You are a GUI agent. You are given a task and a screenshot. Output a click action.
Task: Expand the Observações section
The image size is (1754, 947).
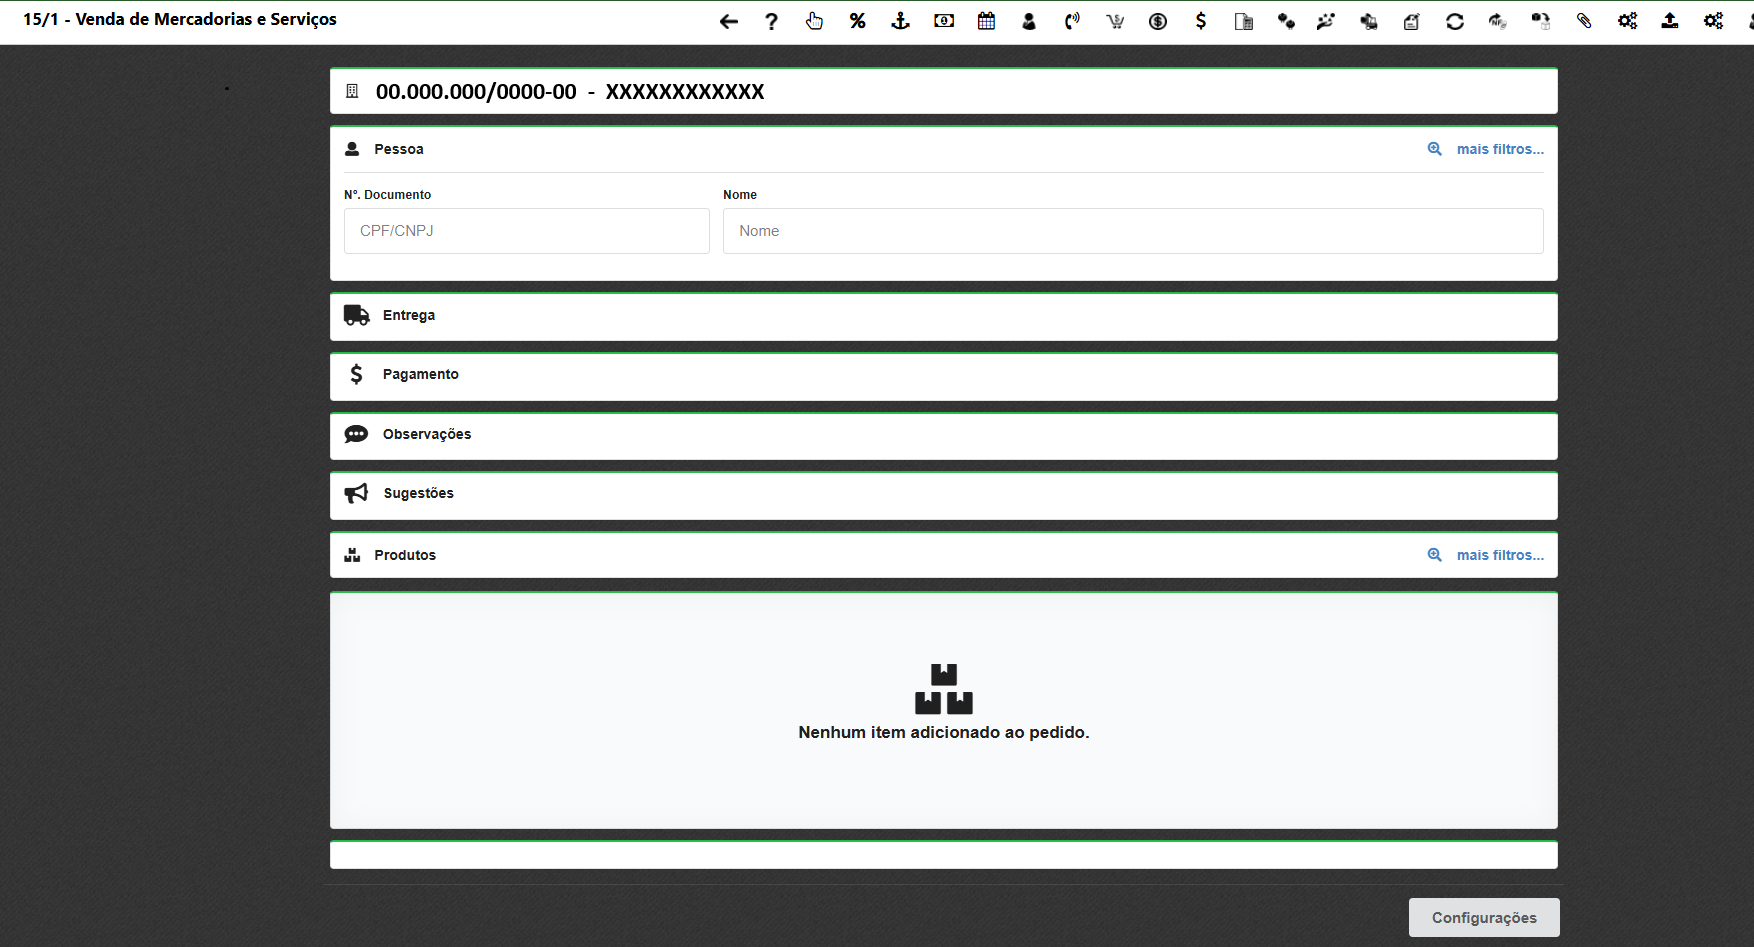point(426,434)
